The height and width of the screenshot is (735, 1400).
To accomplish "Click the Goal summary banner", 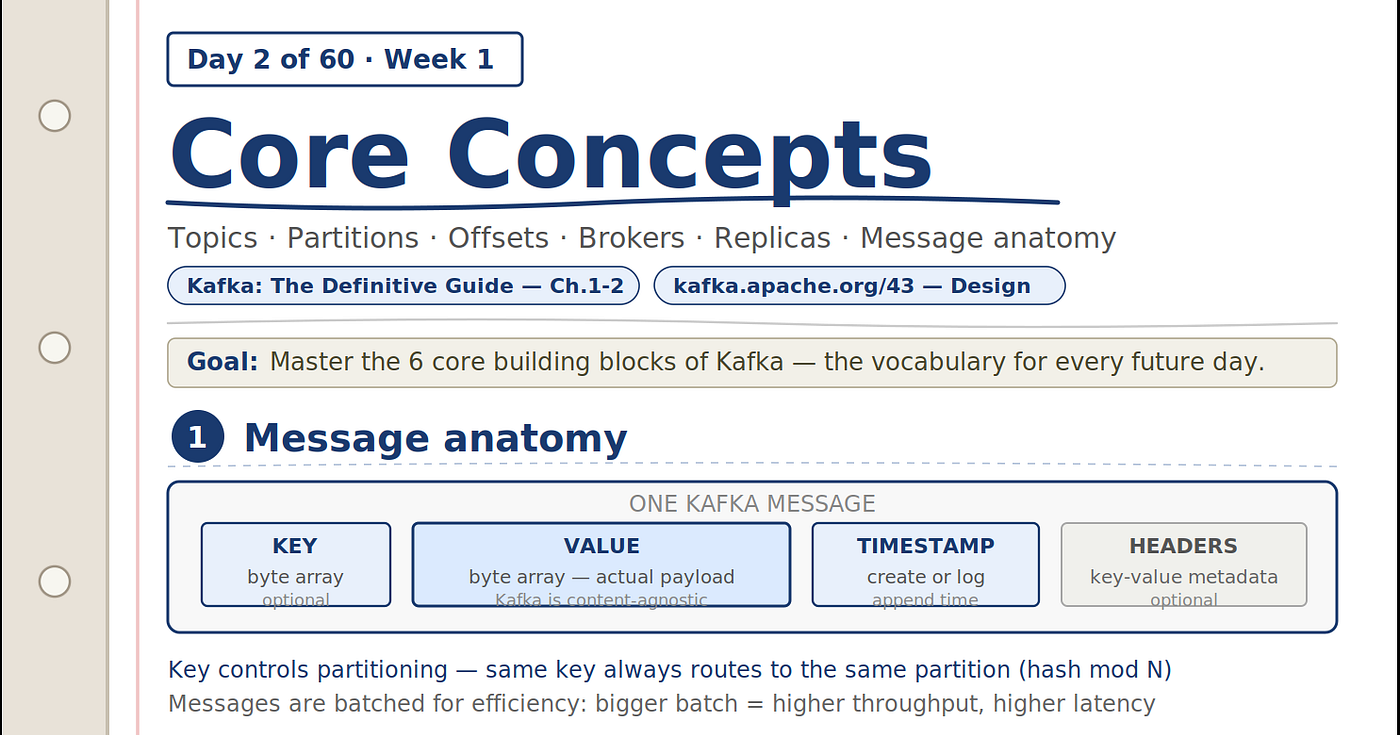I will point(752,363).
